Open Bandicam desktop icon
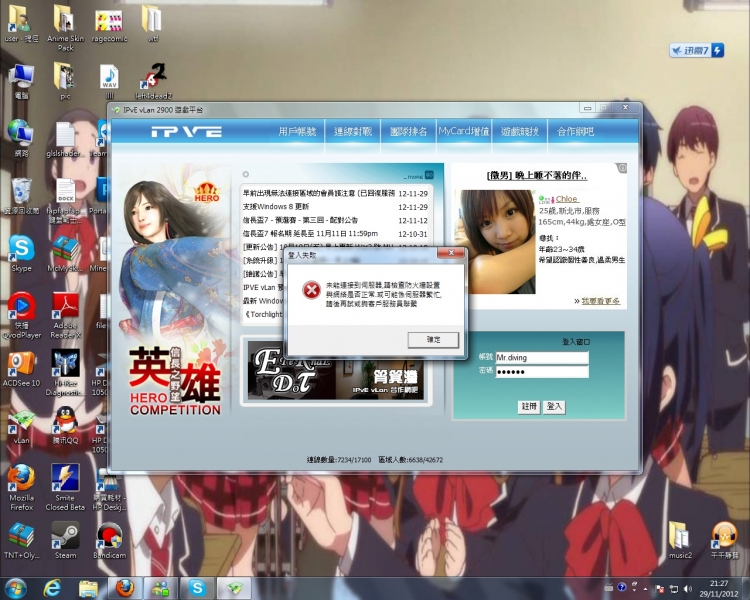 coord(109,541)
